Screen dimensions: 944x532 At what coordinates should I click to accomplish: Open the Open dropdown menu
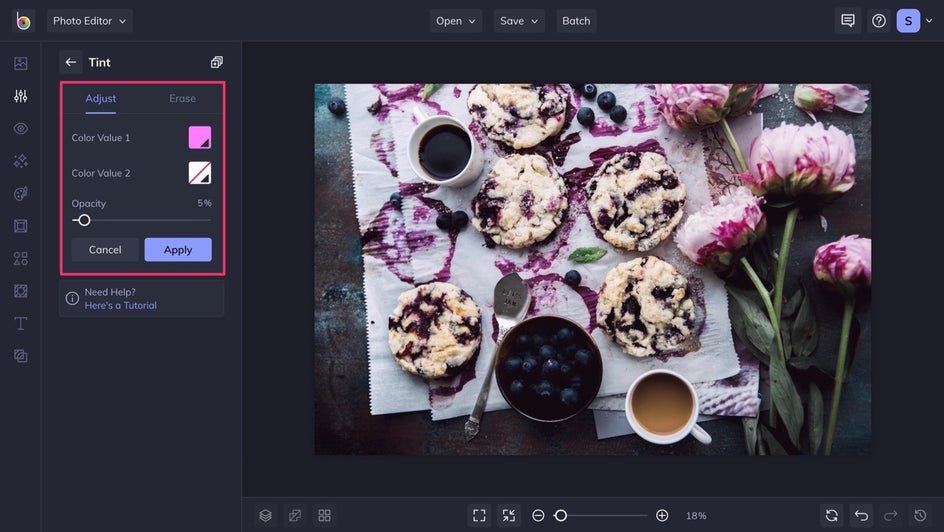coord(456,21)
